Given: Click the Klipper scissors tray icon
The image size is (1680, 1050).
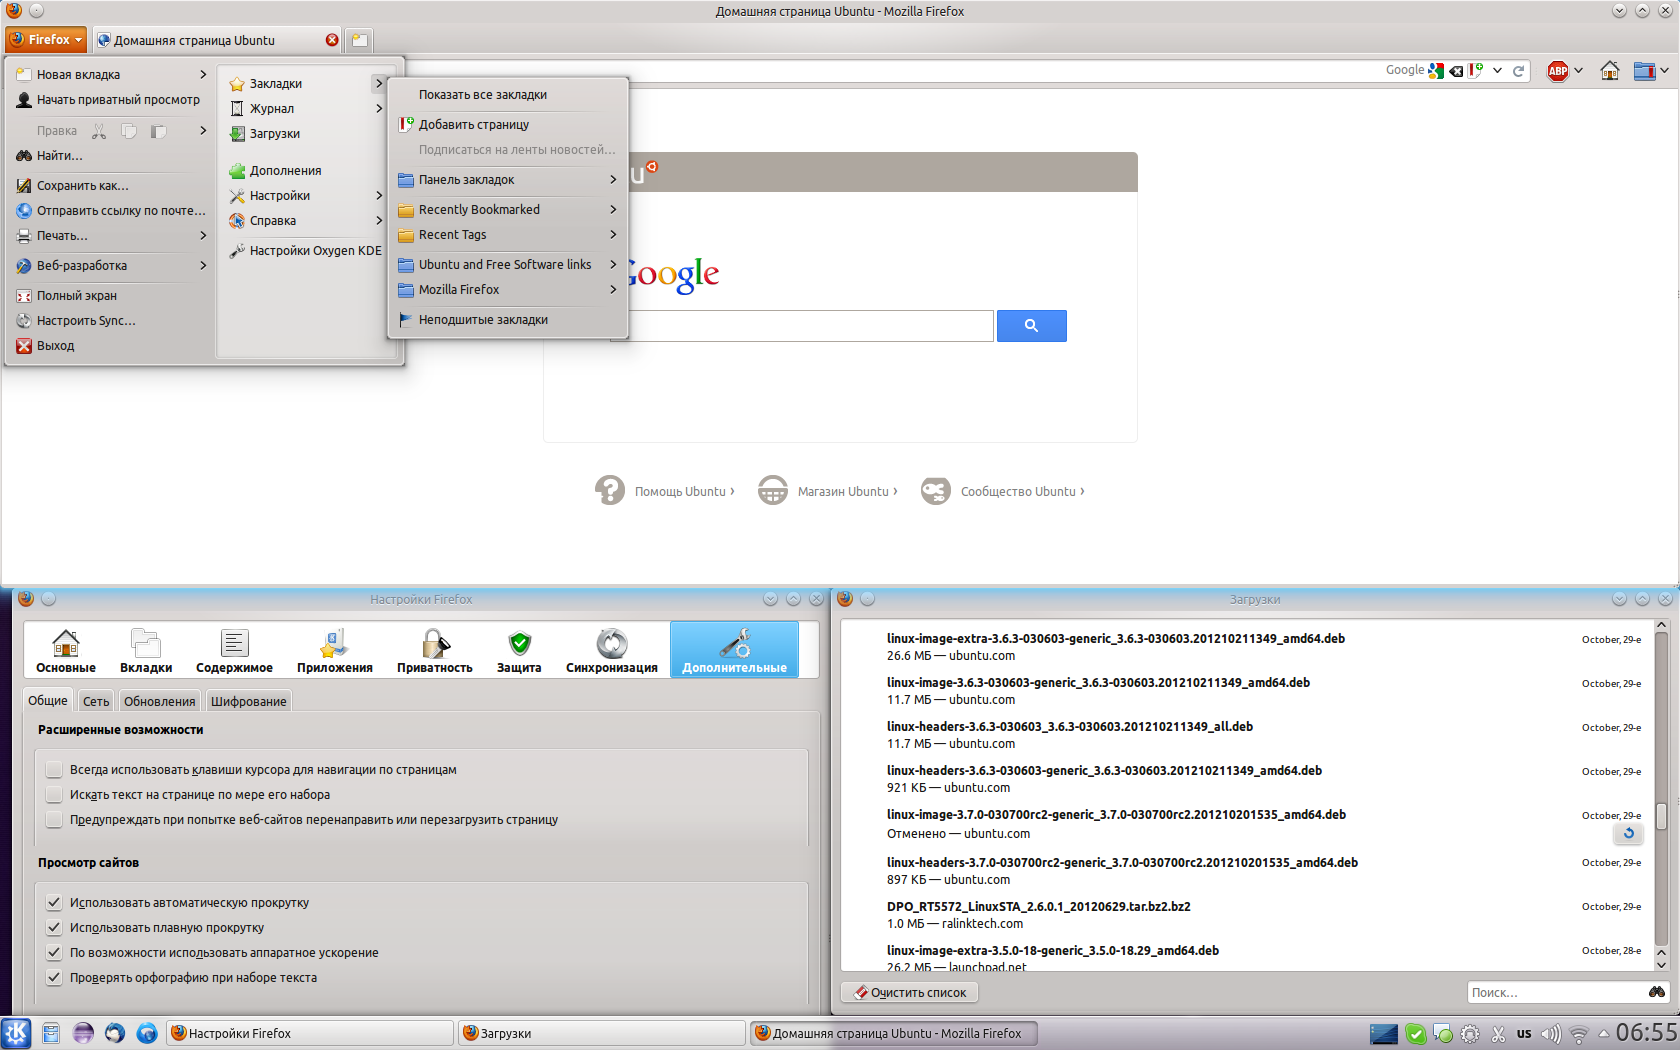Looking at the screenshot, I should pyautogui.click(x=1498, y=1034).
